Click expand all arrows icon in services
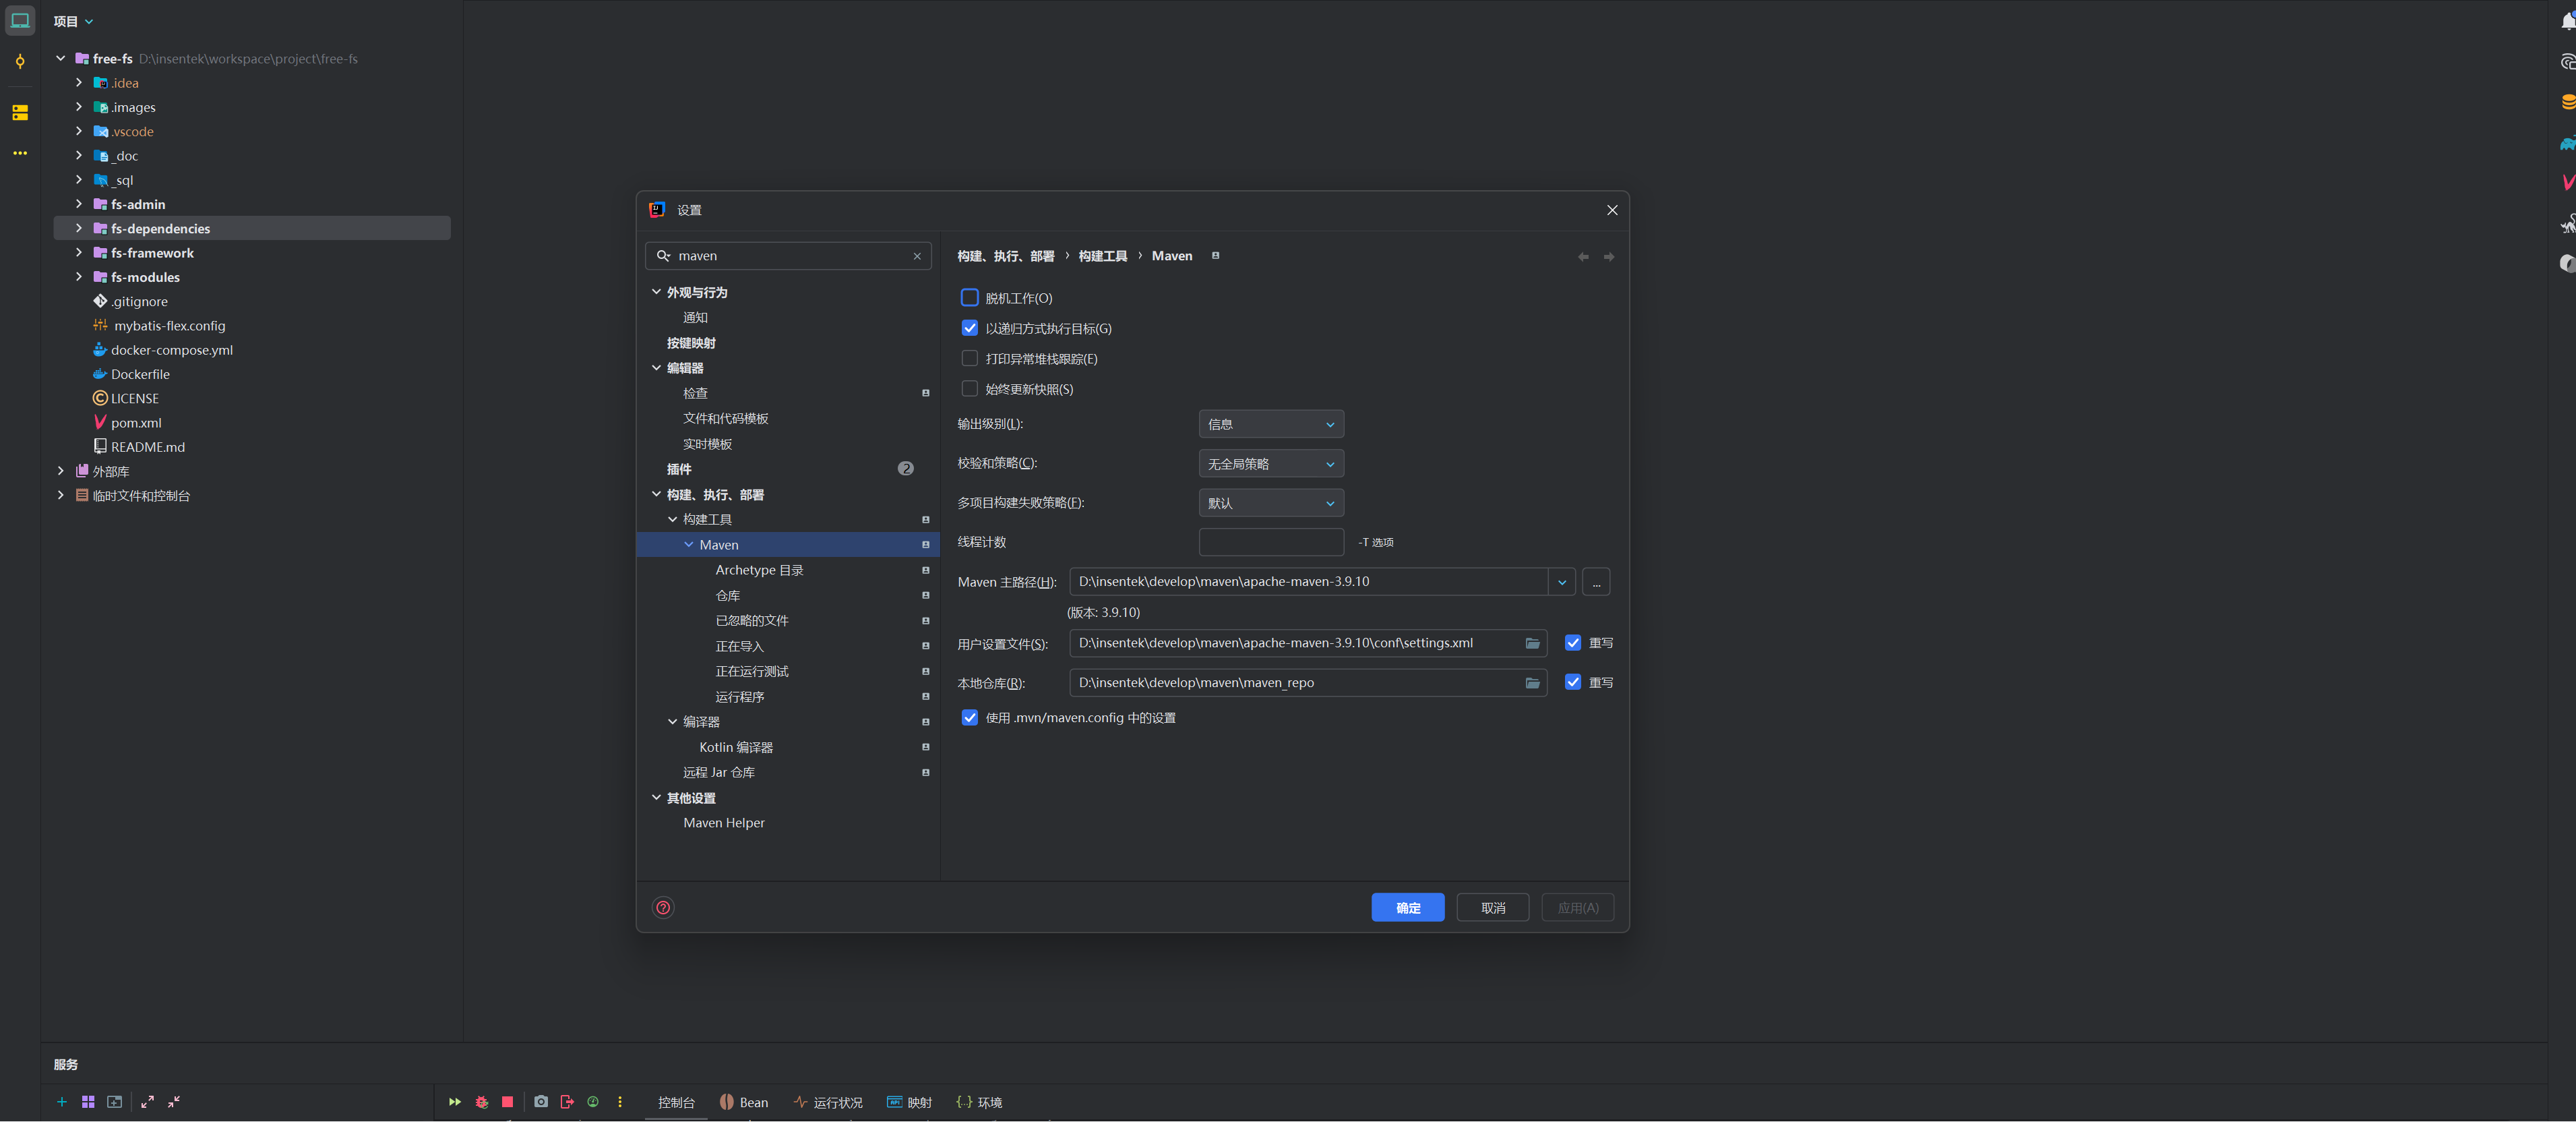Viewport: 2576px width, 1122px height. click(x=147, y=1101)
